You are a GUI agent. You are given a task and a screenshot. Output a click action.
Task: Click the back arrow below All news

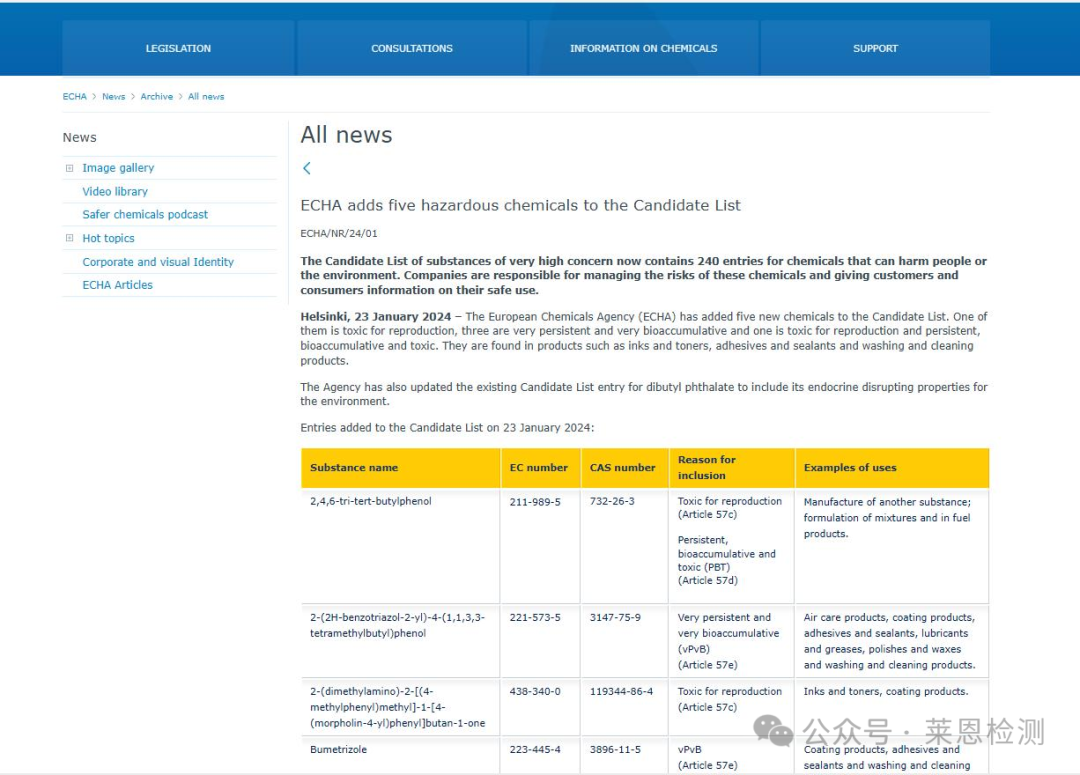307,169
